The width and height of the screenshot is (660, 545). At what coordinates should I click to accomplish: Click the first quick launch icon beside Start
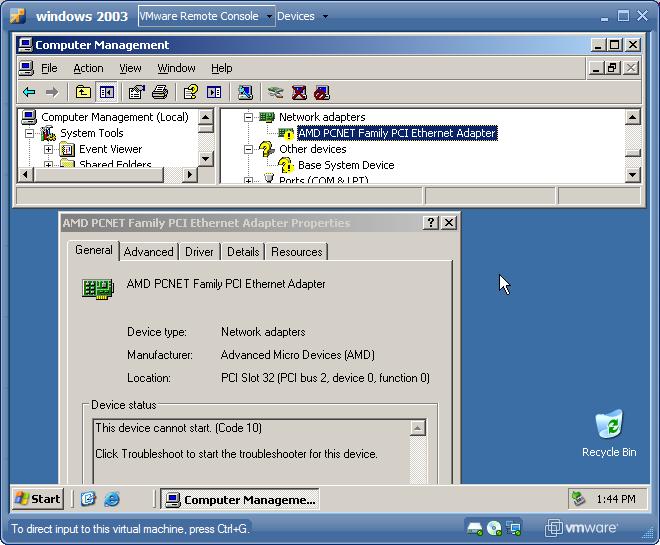pos(88,499)
